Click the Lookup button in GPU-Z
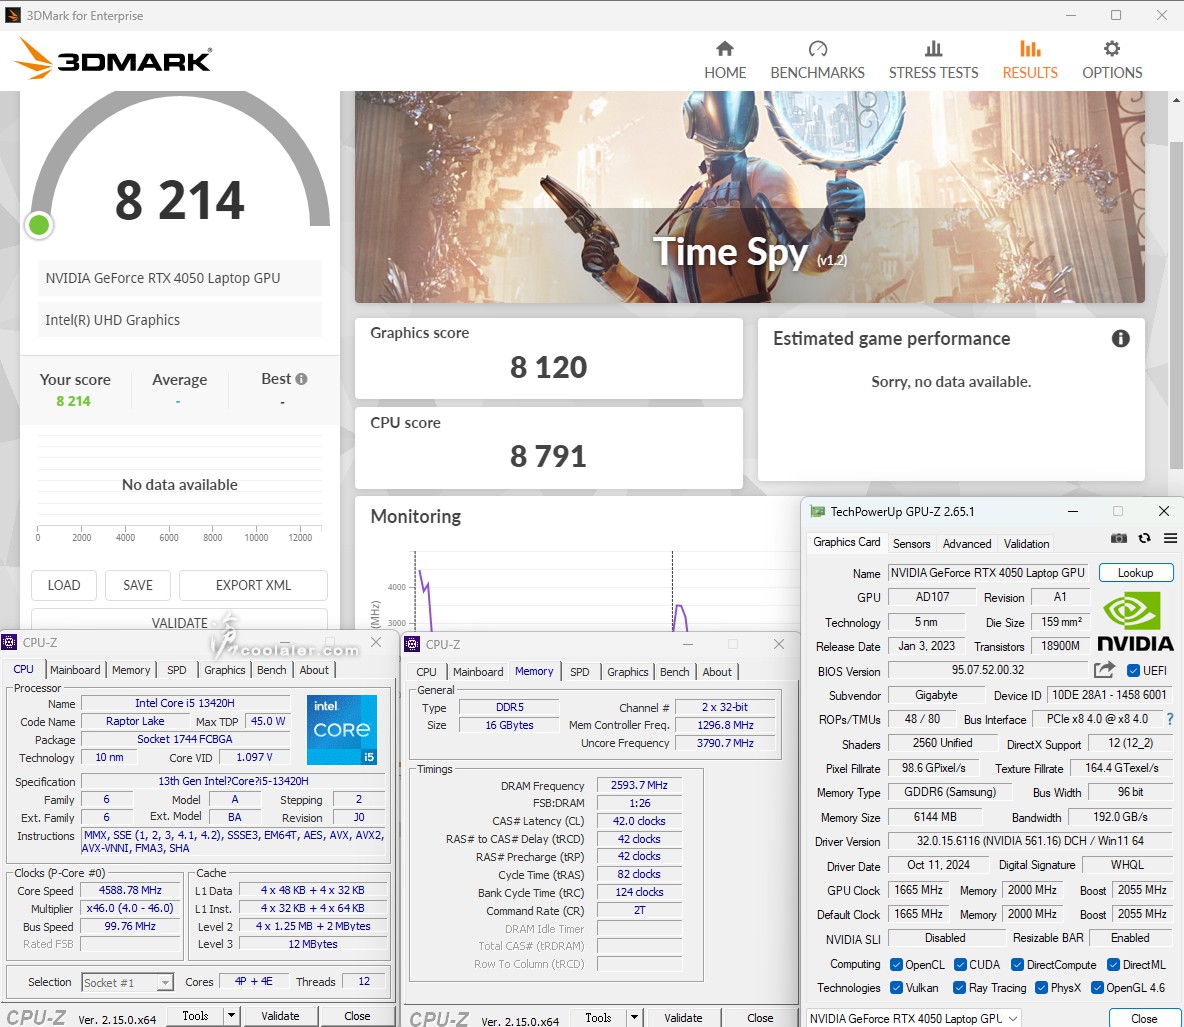 click(x=1136, y=572)
